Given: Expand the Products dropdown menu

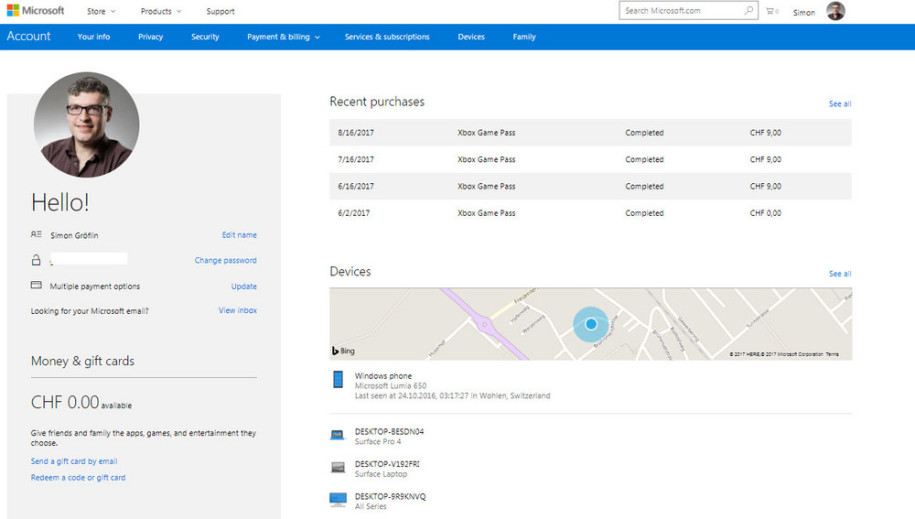Looking at the screenshot, I should coord(160,11).
